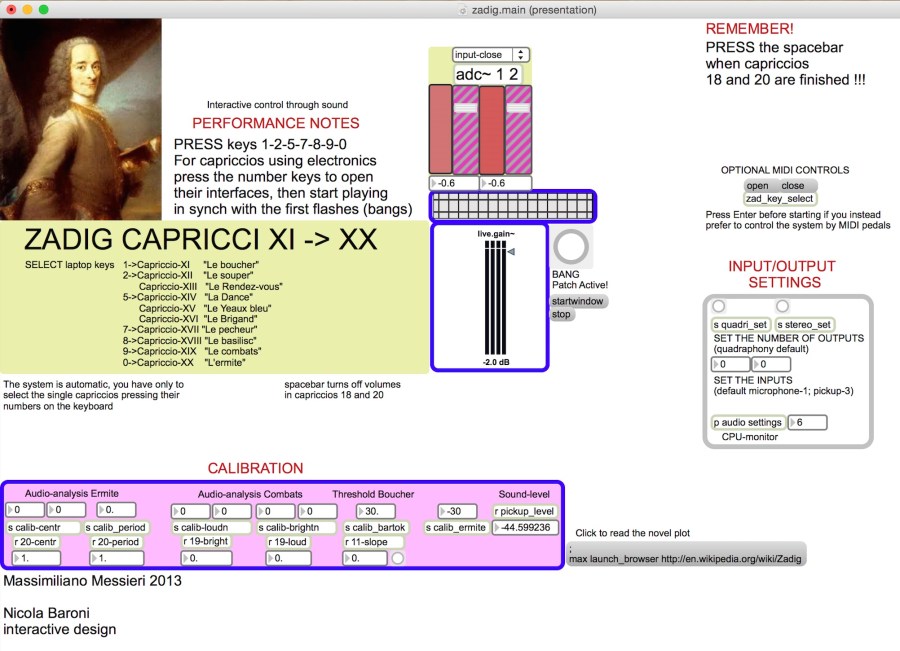900x651 pixels.
Task: Click the BANG Patch Active button
Action: tap(573, 248)
